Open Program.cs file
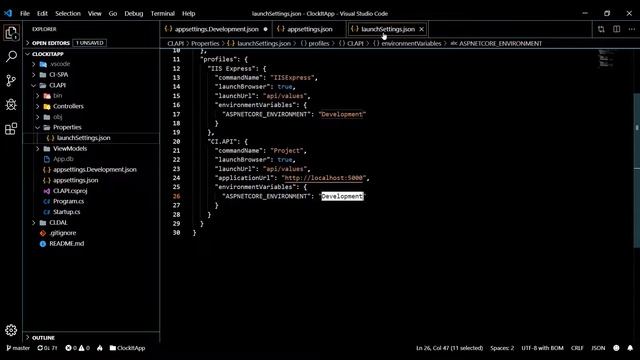Screen dimensions: 640x360 click(68, 202)
